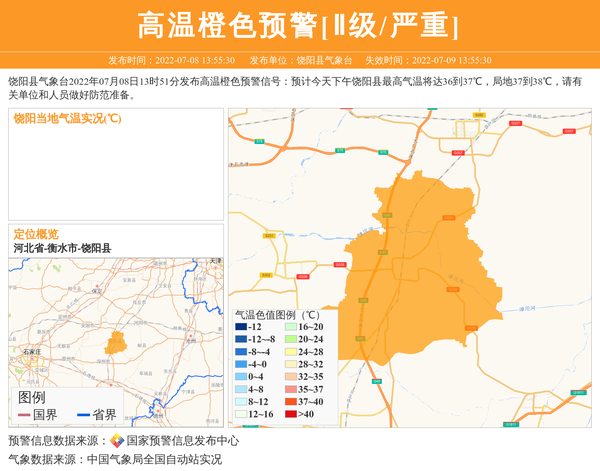
Task: Click the red 国界 line symbol in legend
Action: click(x=24, y=415)
